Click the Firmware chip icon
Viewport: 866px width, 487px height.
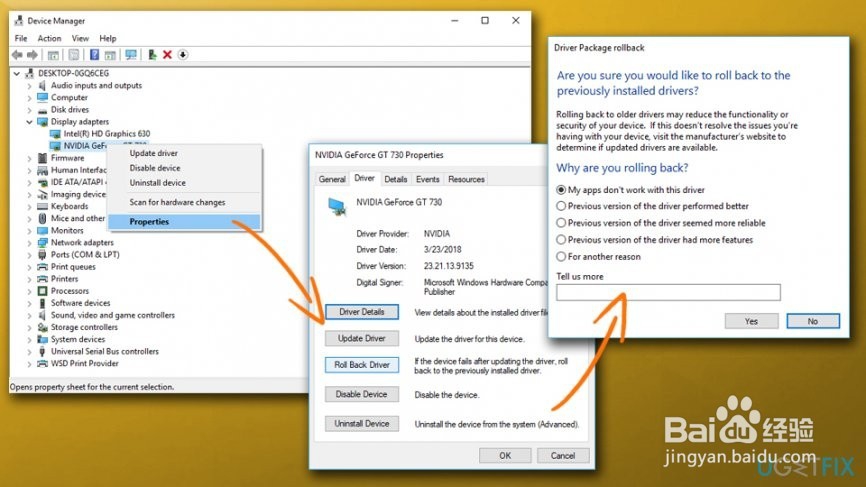tap(43, 158)
